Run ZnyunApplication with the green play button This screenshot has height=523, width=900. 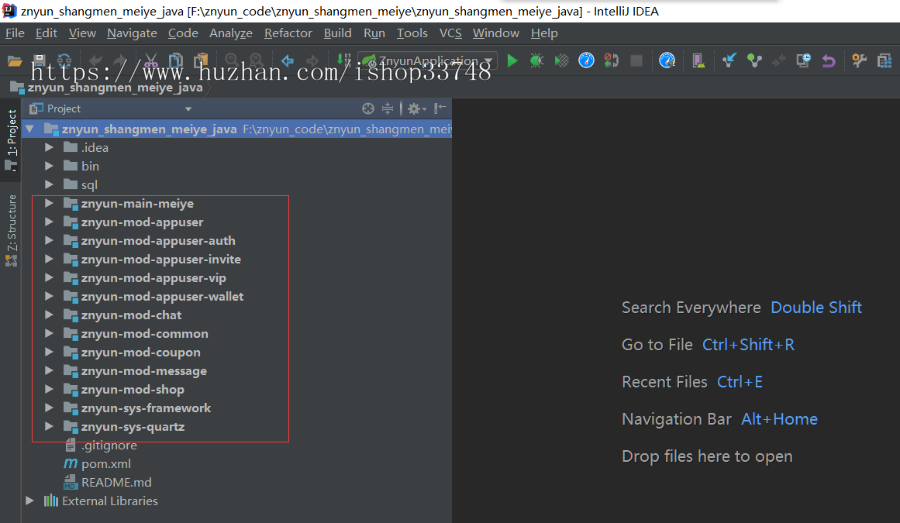[x=512, y=60]
